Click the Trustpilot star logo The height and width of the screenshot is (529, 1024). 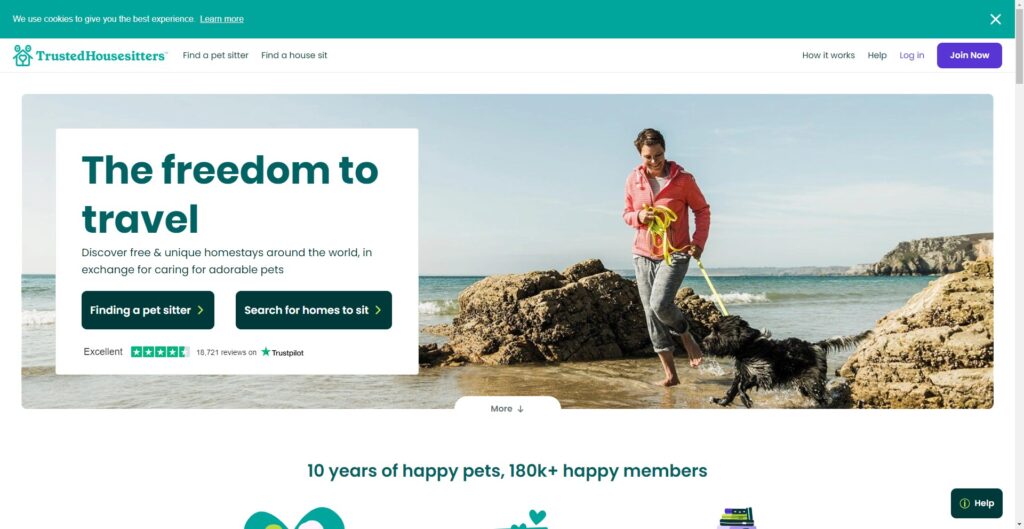[266, 352]
